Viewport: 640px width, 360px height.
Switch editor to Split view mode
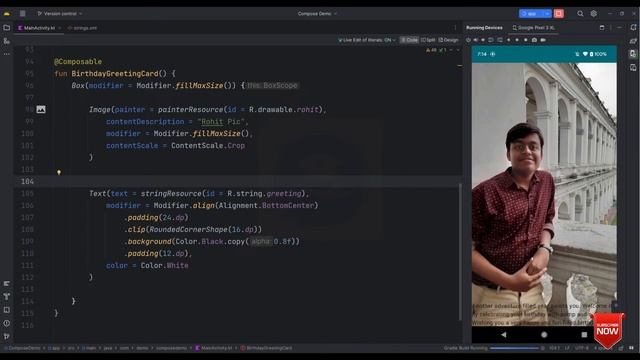tap(428, 40)
